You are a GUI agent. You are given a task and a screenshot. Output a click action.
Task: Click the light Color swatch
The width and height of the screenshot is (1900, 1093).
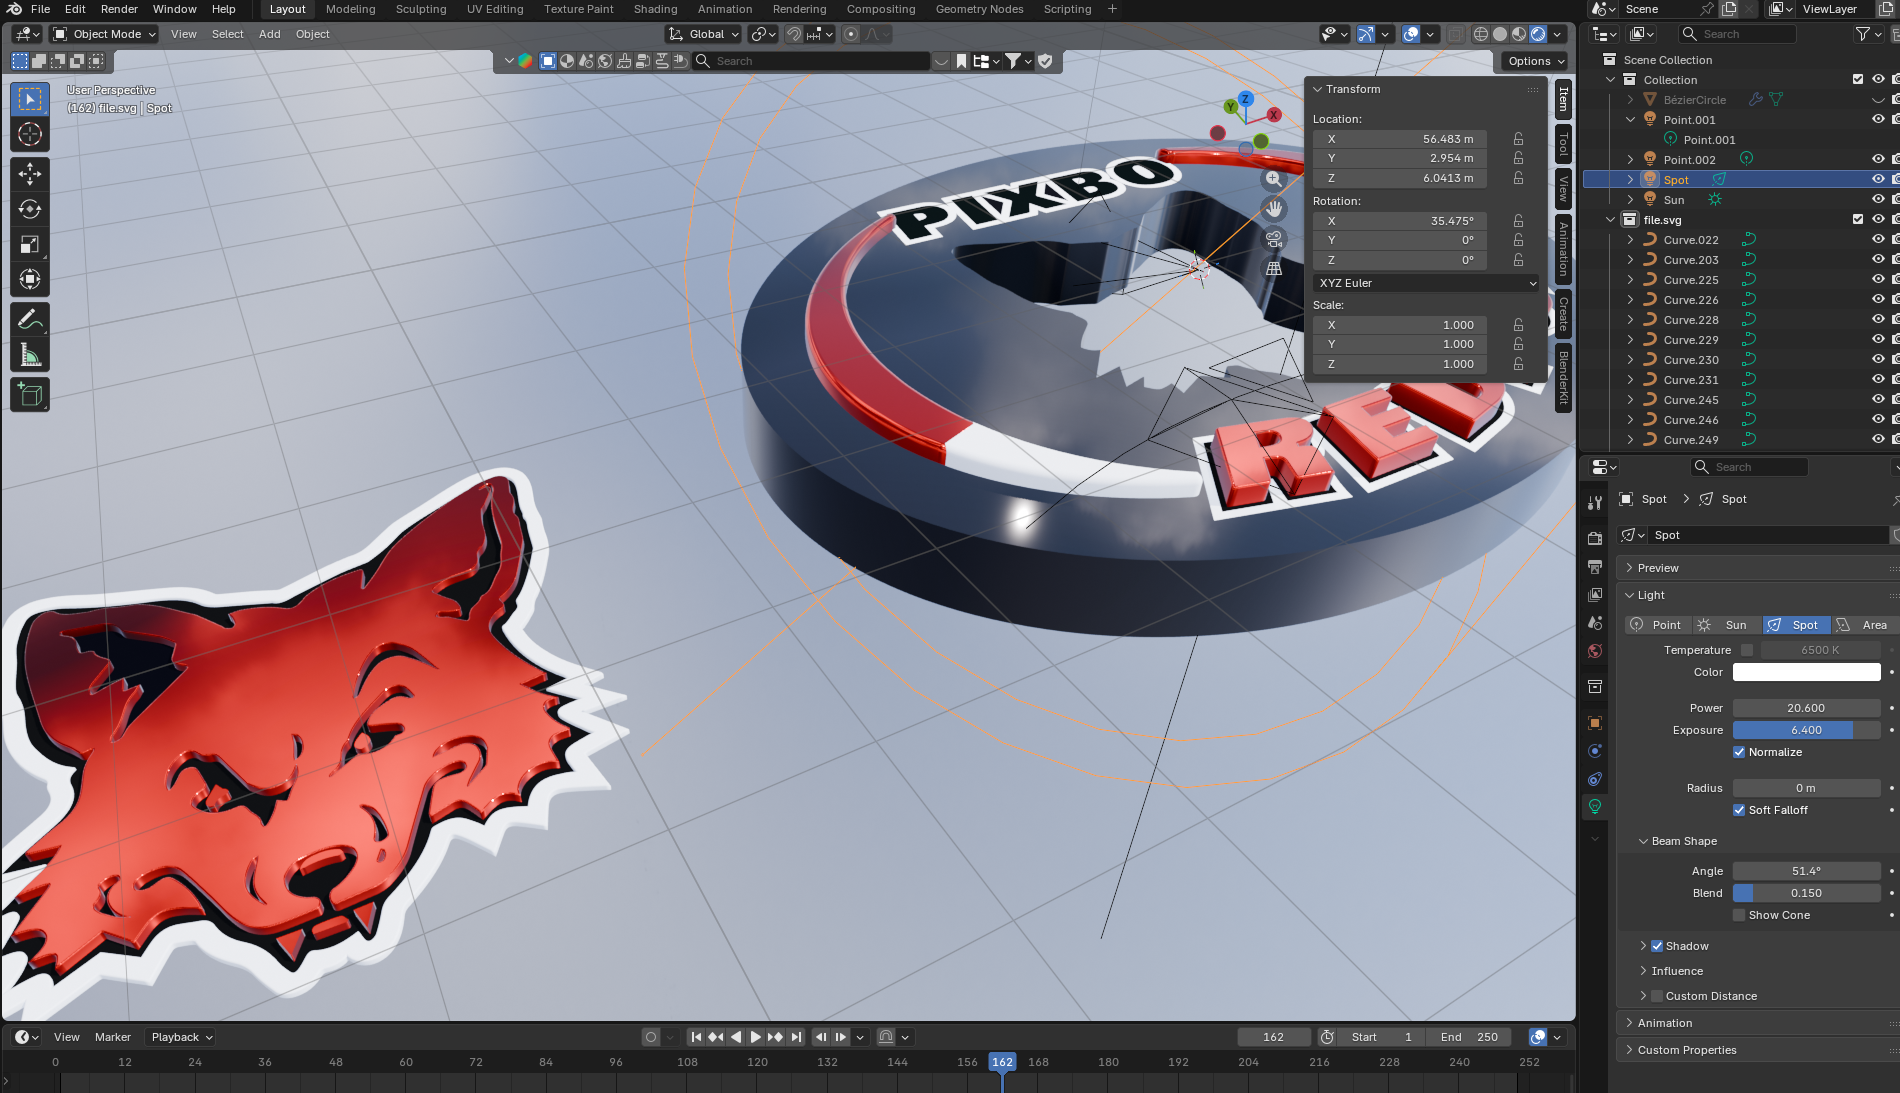[x=1806, y=672]
